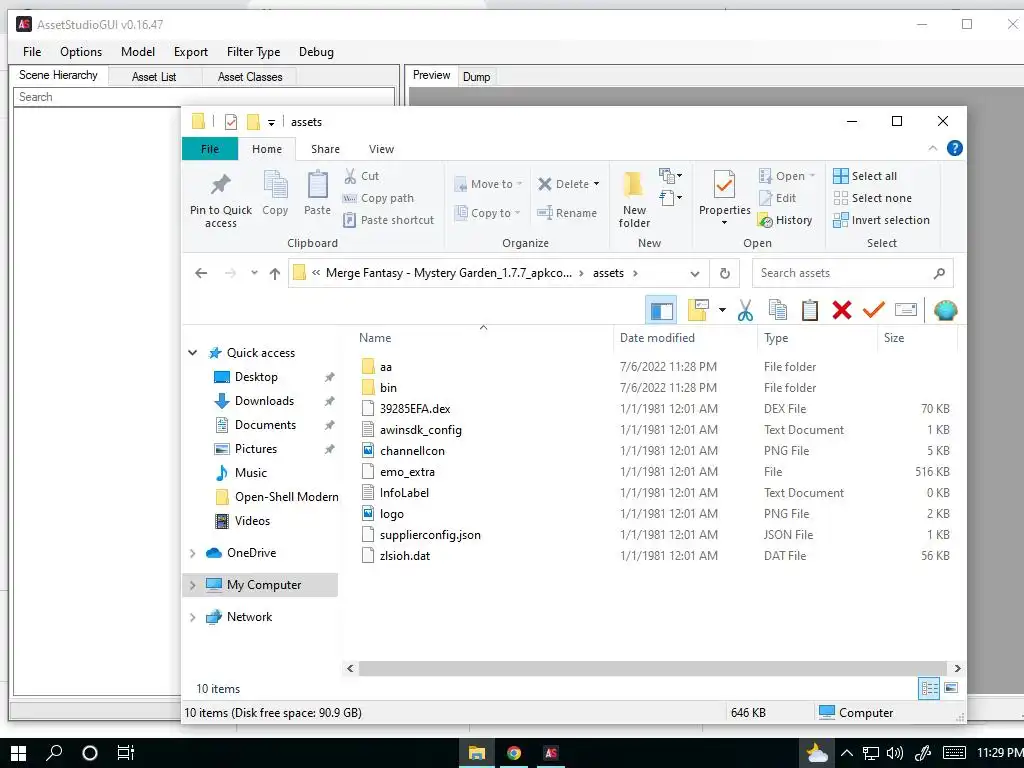Click the Search assets field

(x=852, y=273)
